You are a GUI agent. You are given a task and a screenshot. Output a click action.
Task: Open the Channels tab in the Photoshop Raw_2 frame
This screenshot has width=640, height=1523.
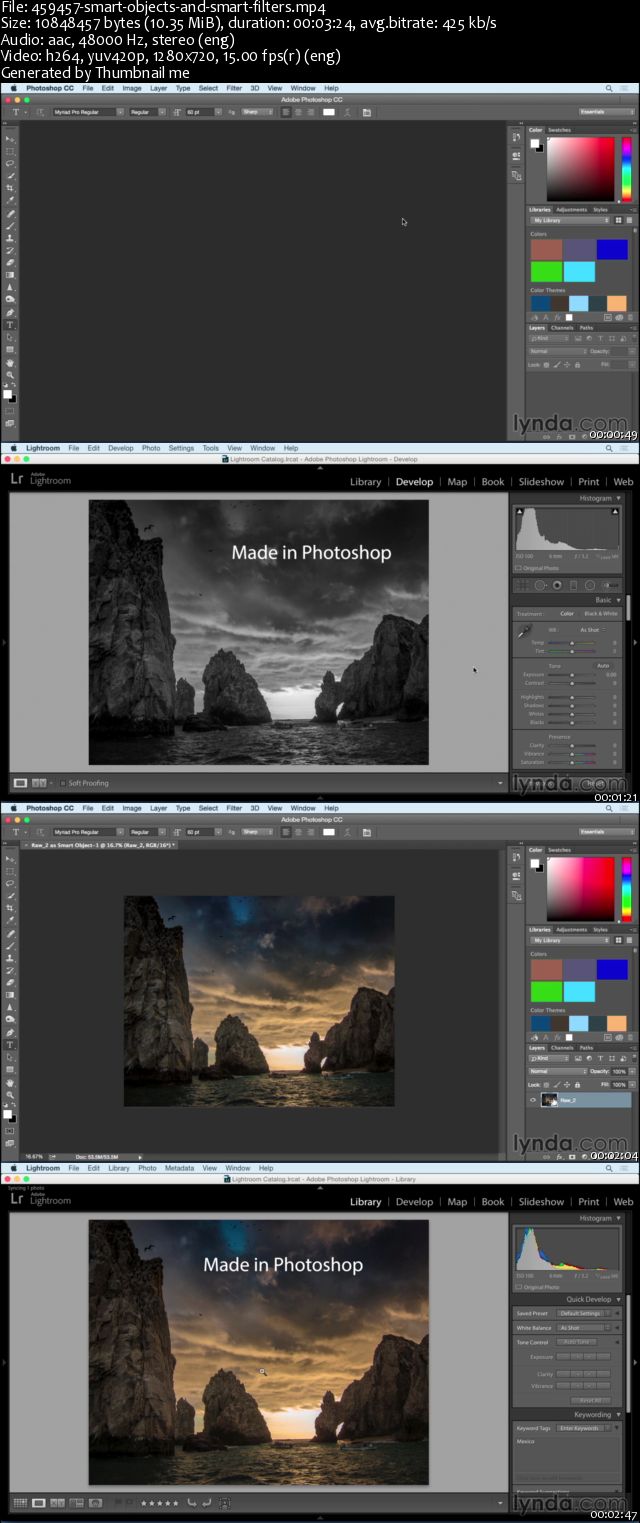pos(562,1048)
